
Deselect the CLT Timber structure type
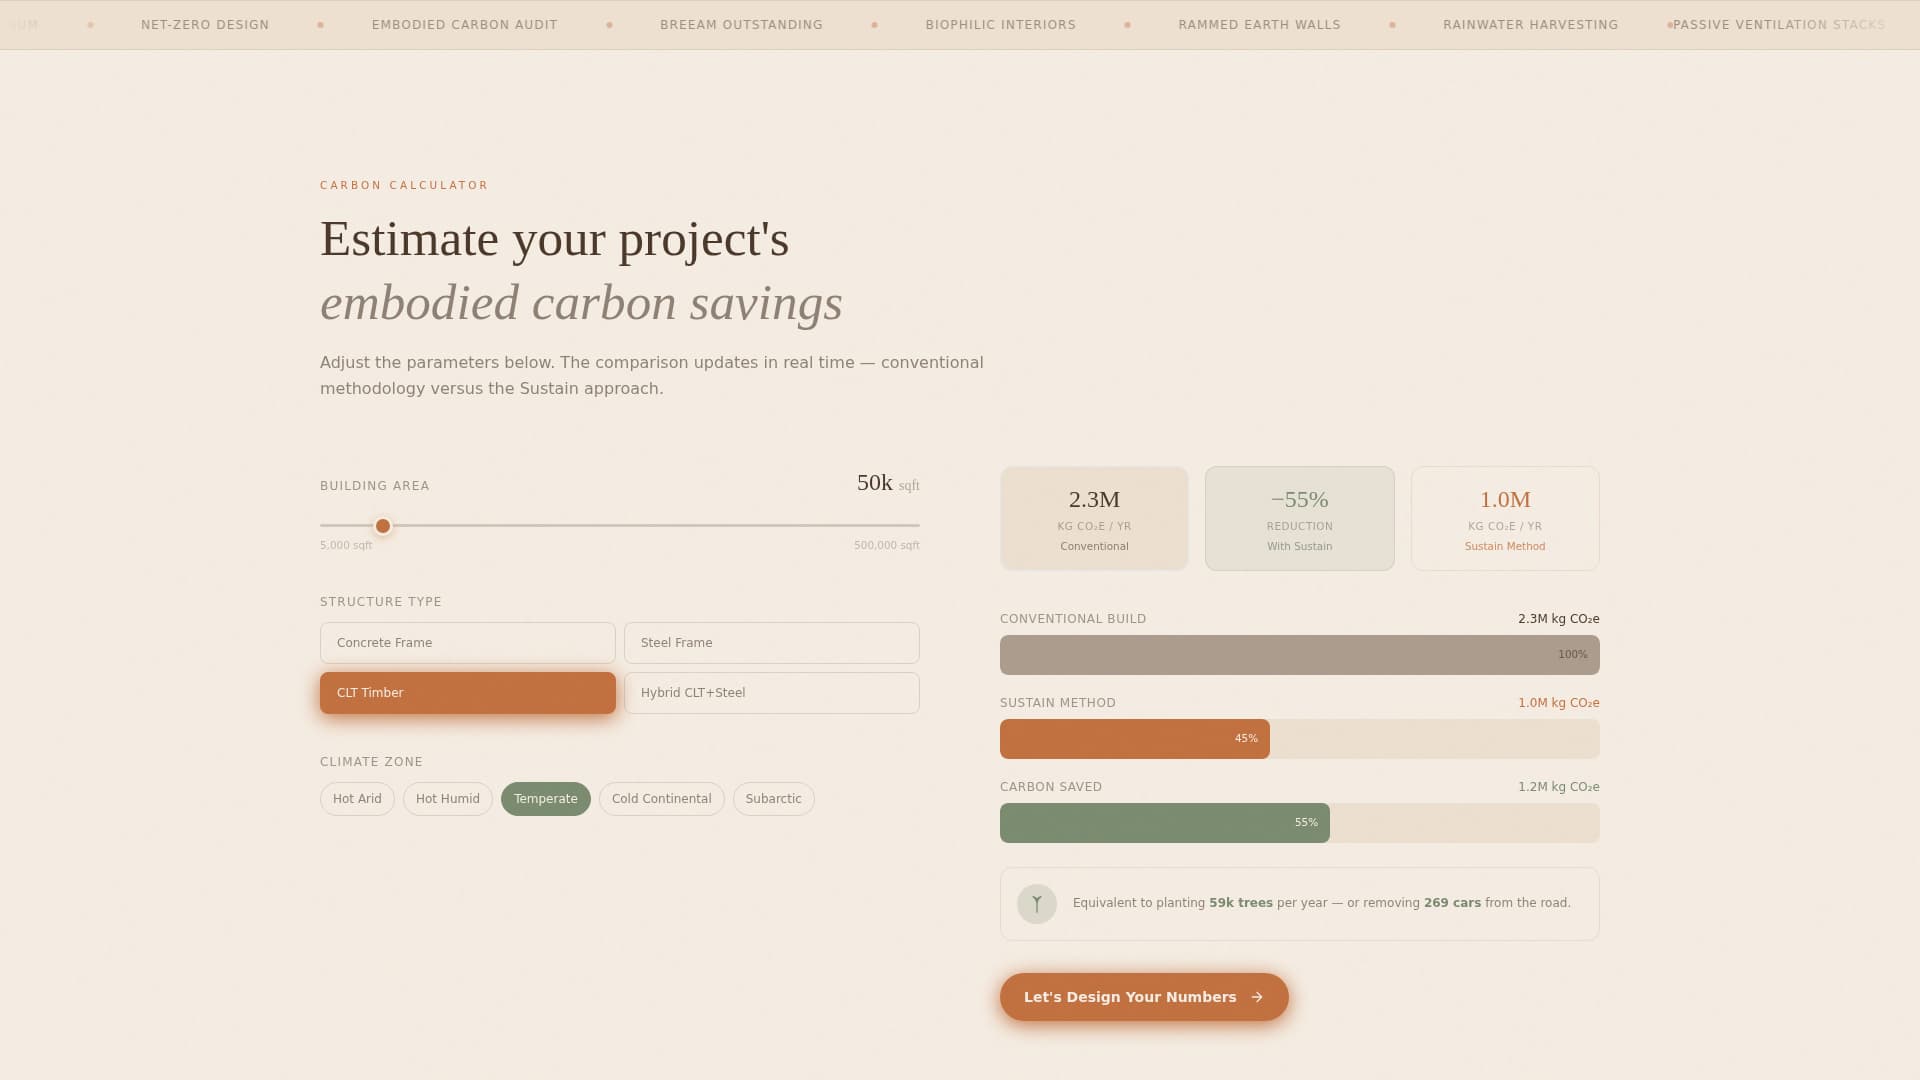point(467,692)
